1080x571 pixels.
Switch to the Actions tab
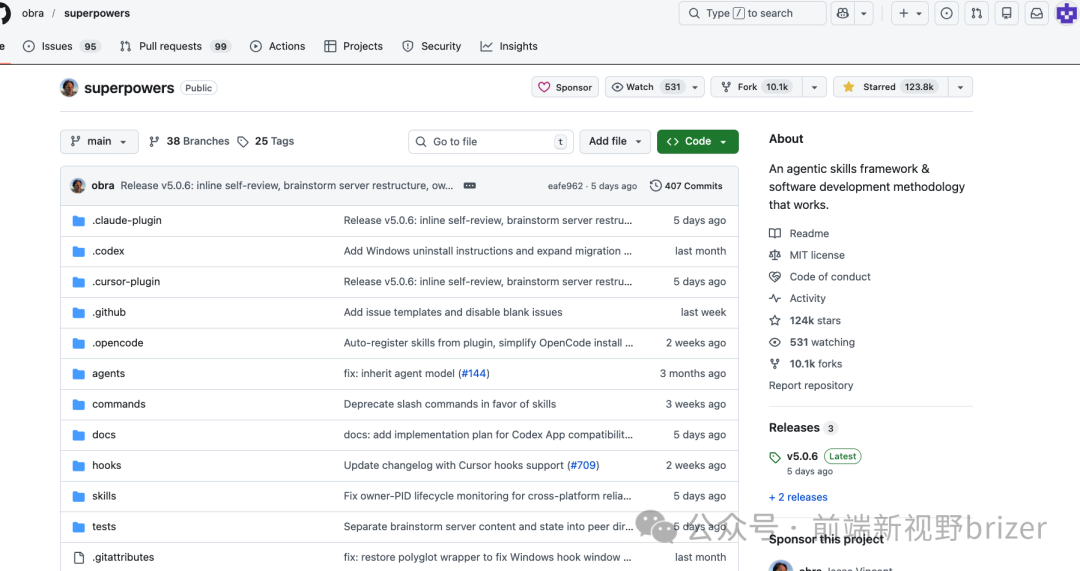tap(278, 46)
